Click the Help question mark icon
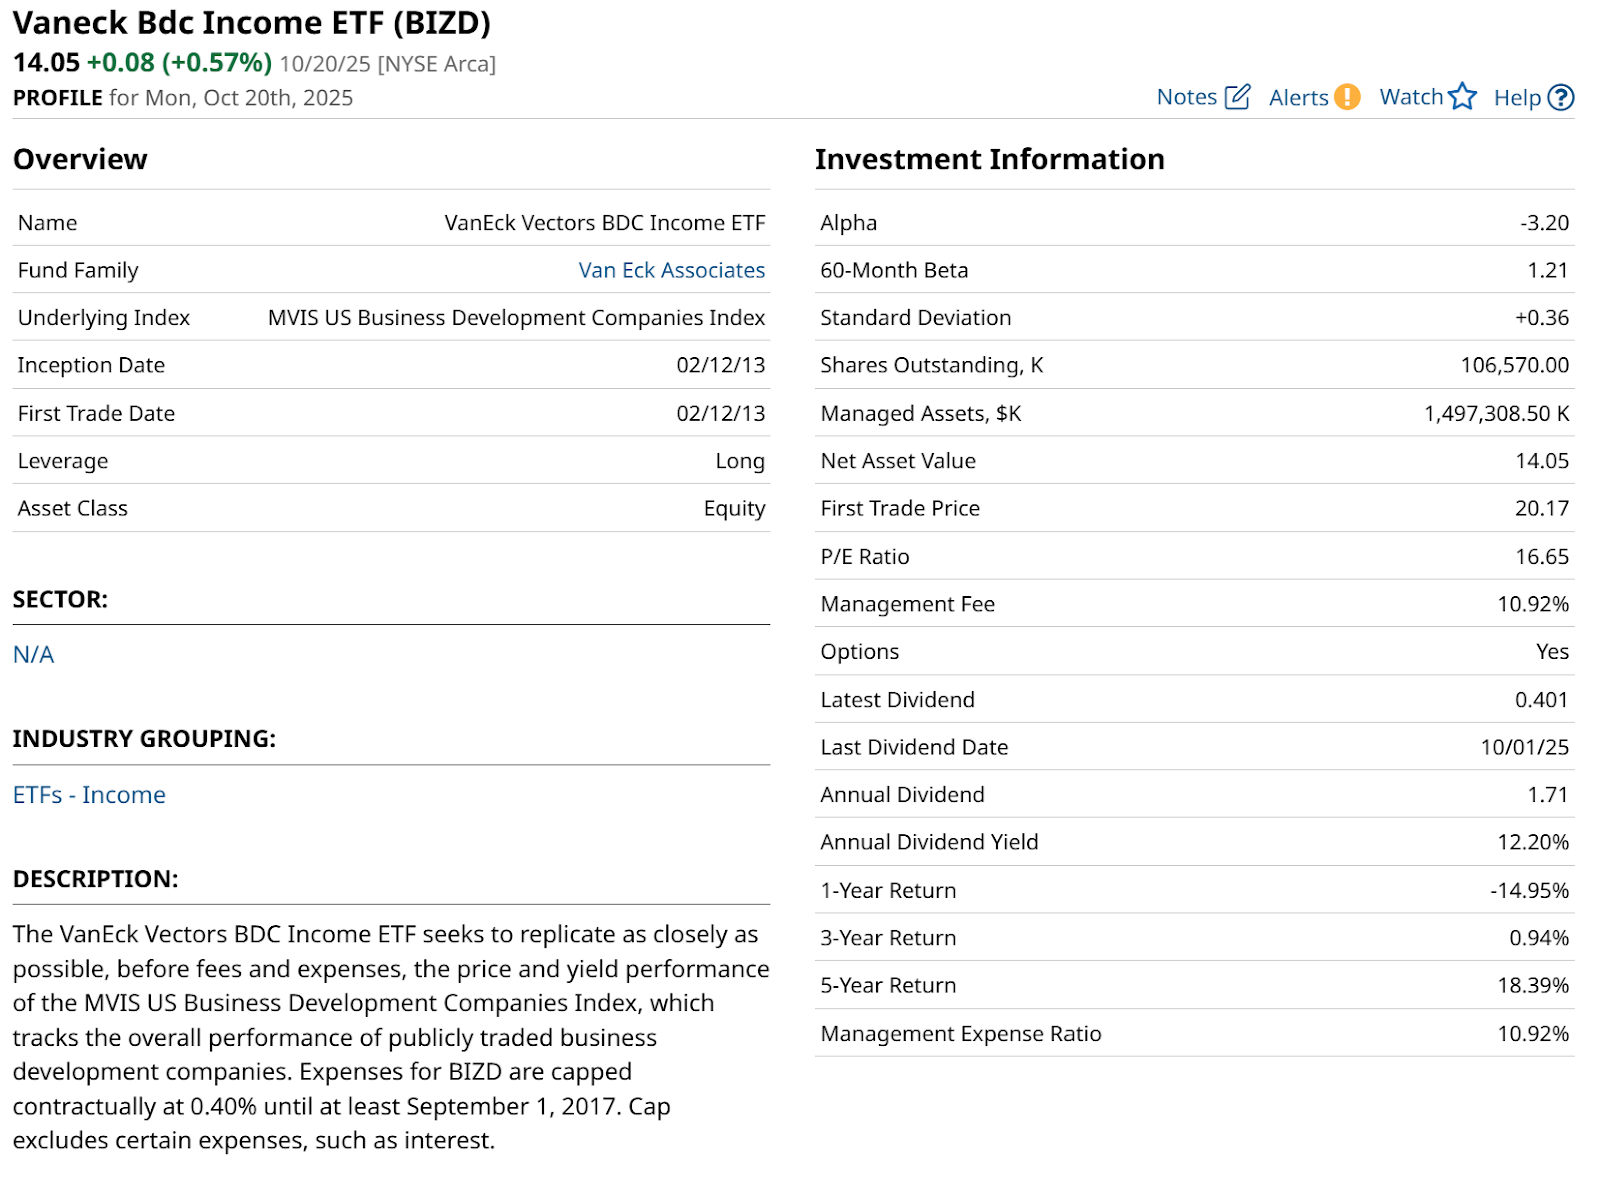 [1560, 98]
